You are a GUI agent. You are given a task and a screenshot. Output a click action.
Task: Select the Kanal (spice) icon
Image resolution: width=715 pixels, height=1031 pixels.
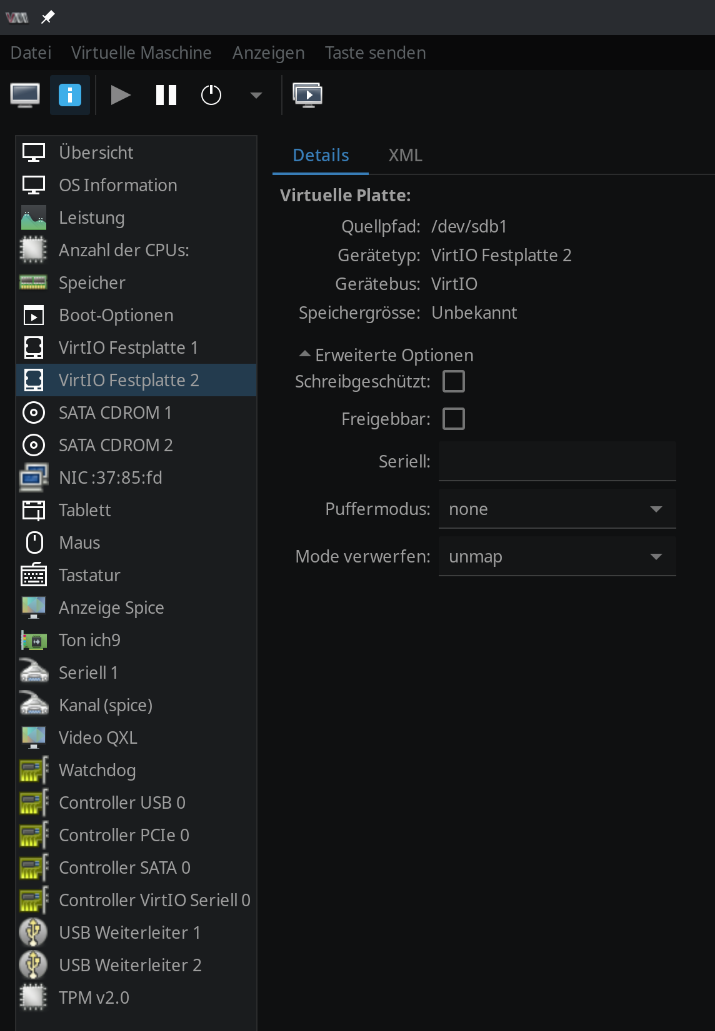click(34, 705)
